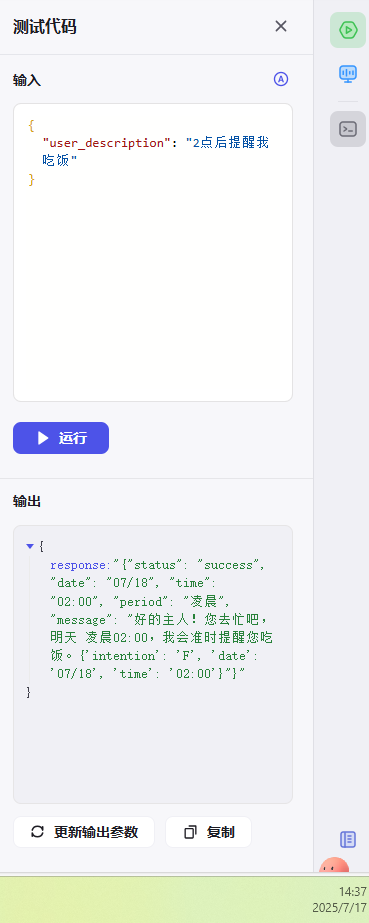Open the terminal console icon in sidebar
This screenshot has height=923, width=369.
pos(348,129)
